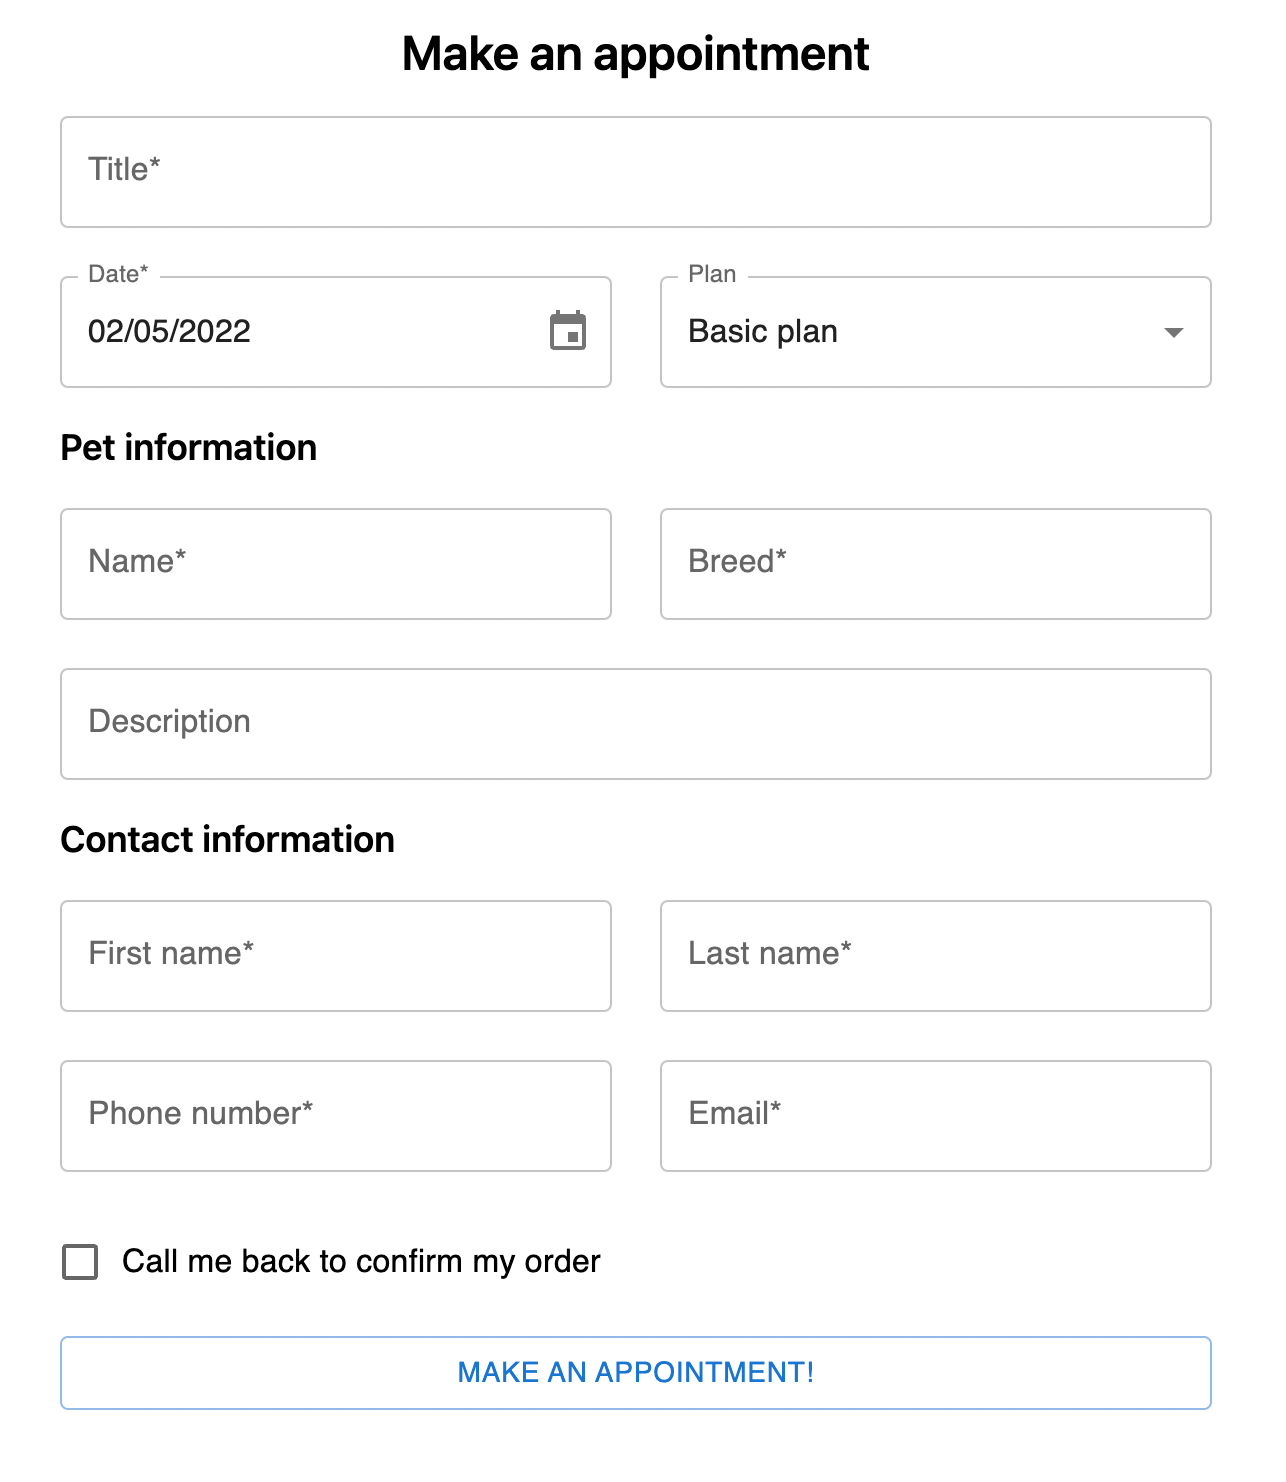Click the Breed input field
Screen dimensions: 1286x1482
pyautogui.click(x=935, y=562)
